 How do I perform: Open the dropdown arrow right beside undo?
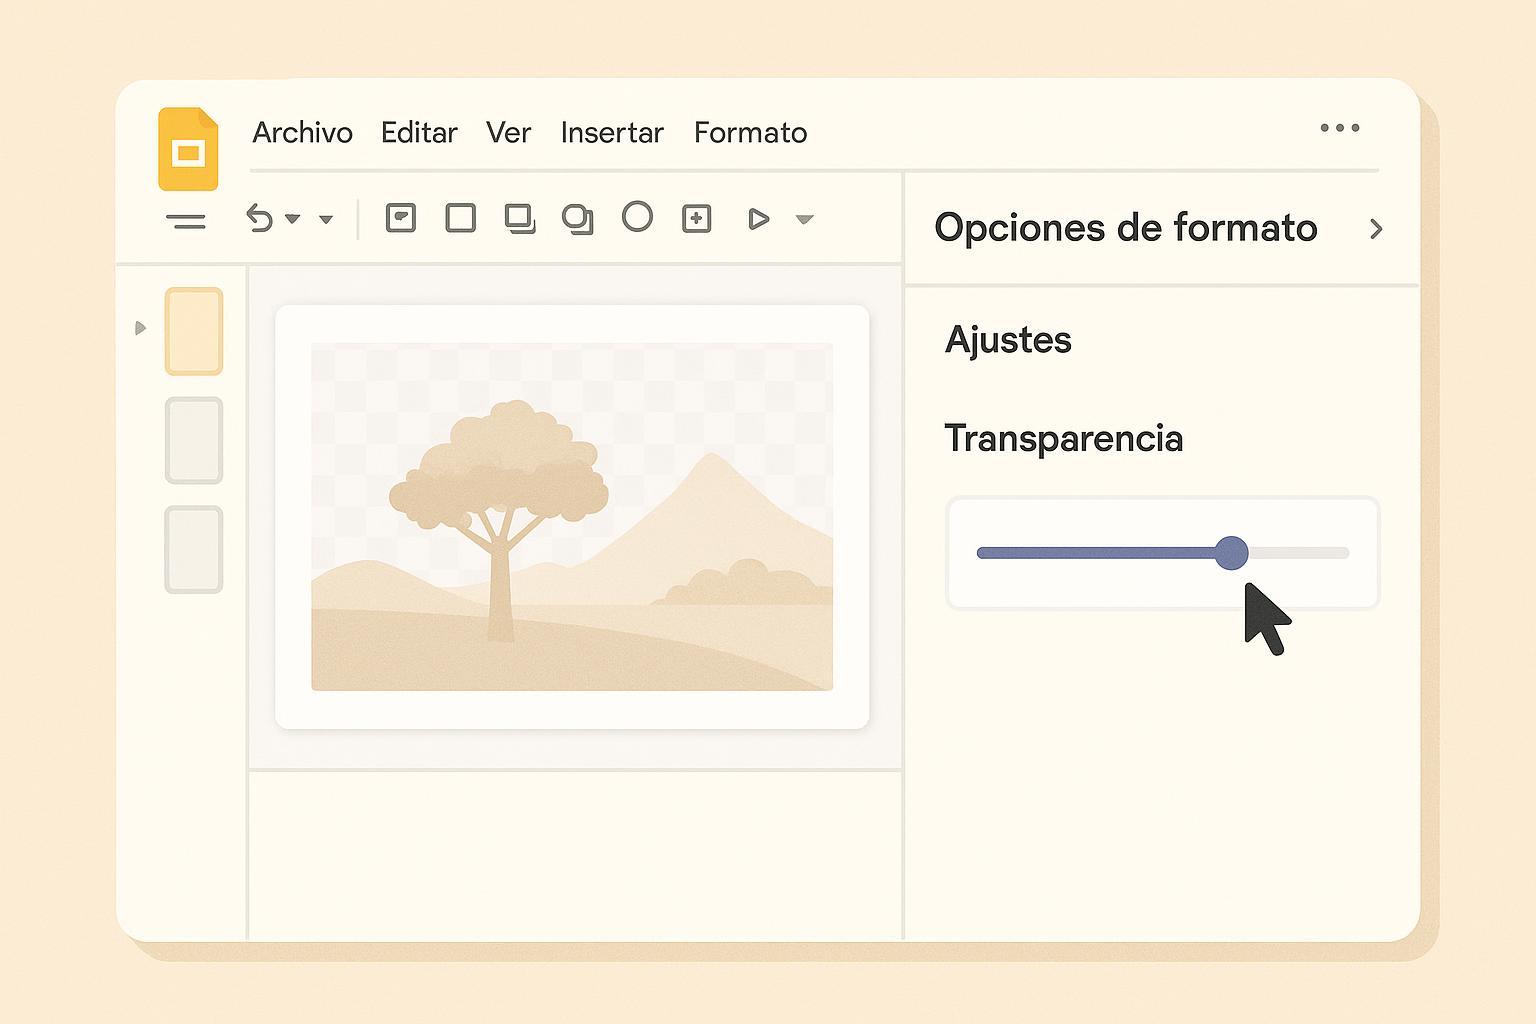[x=293, y=219]
